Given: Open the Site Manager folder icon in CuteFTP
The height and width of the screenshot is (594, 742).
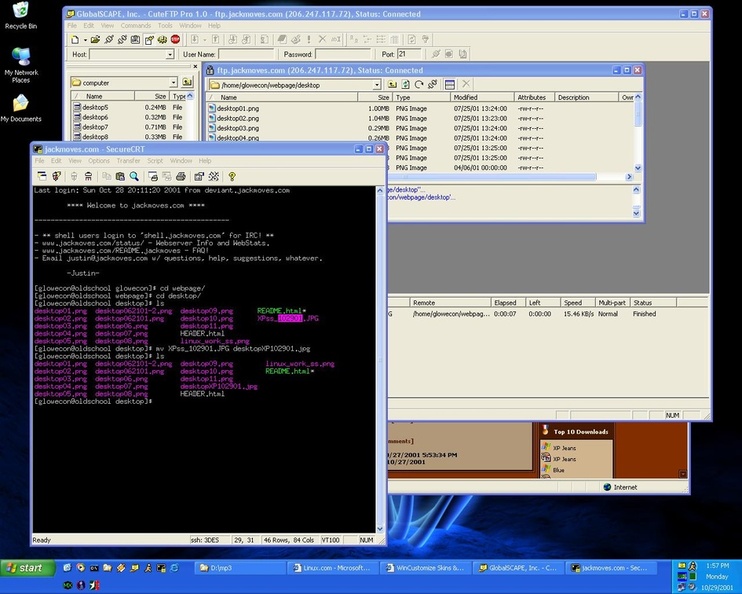Looking at the screenshot, I should point(95,40).
